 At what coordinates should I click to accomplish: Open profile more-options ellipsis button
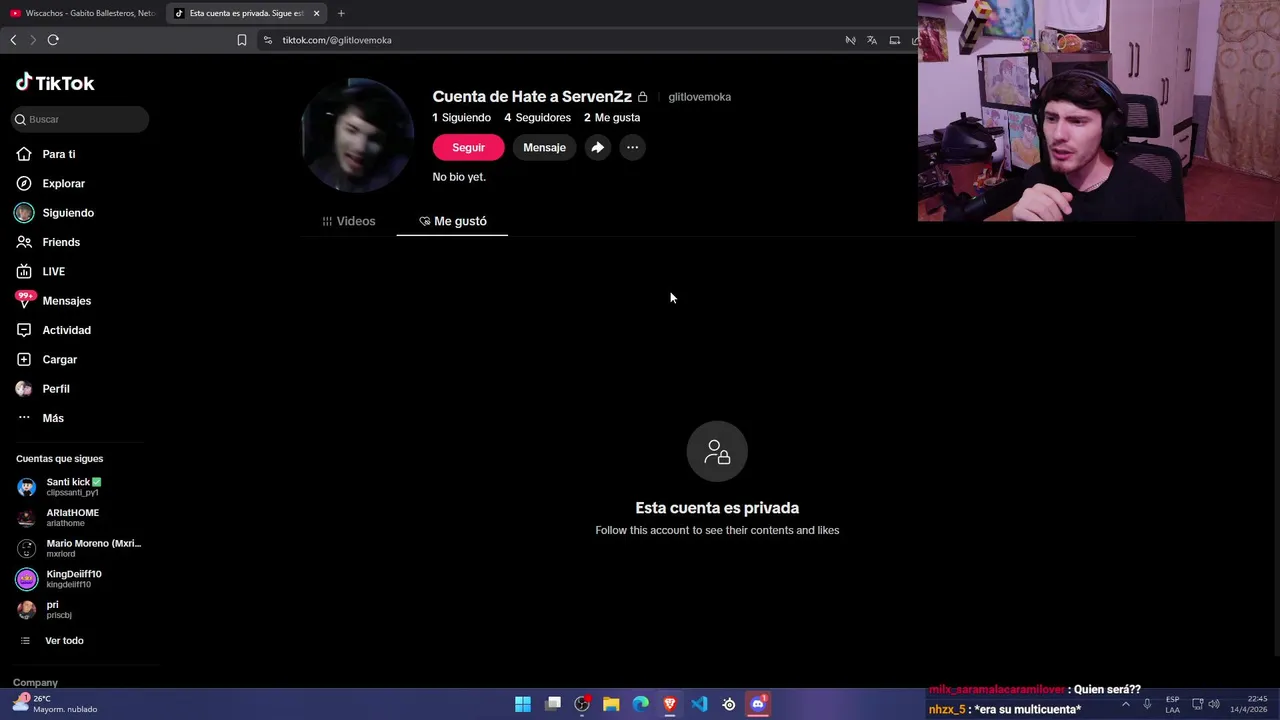pos(632,147)
